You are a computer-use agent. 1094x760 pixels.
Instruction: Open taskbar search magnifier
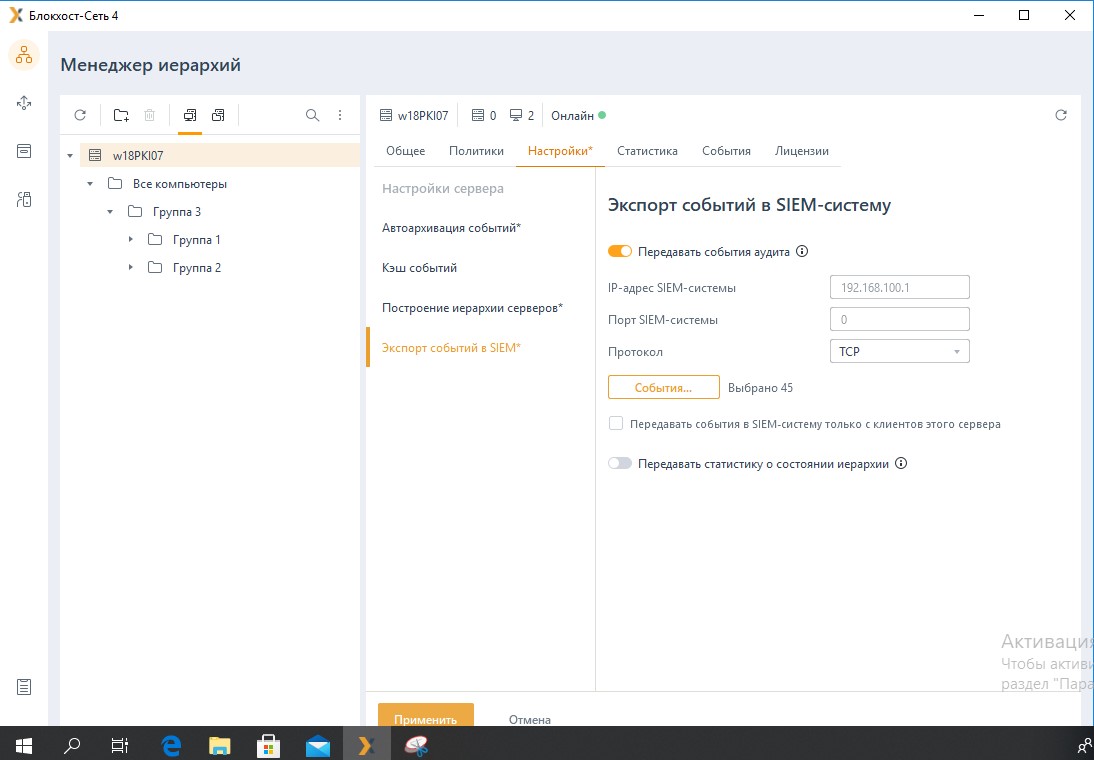71,746
